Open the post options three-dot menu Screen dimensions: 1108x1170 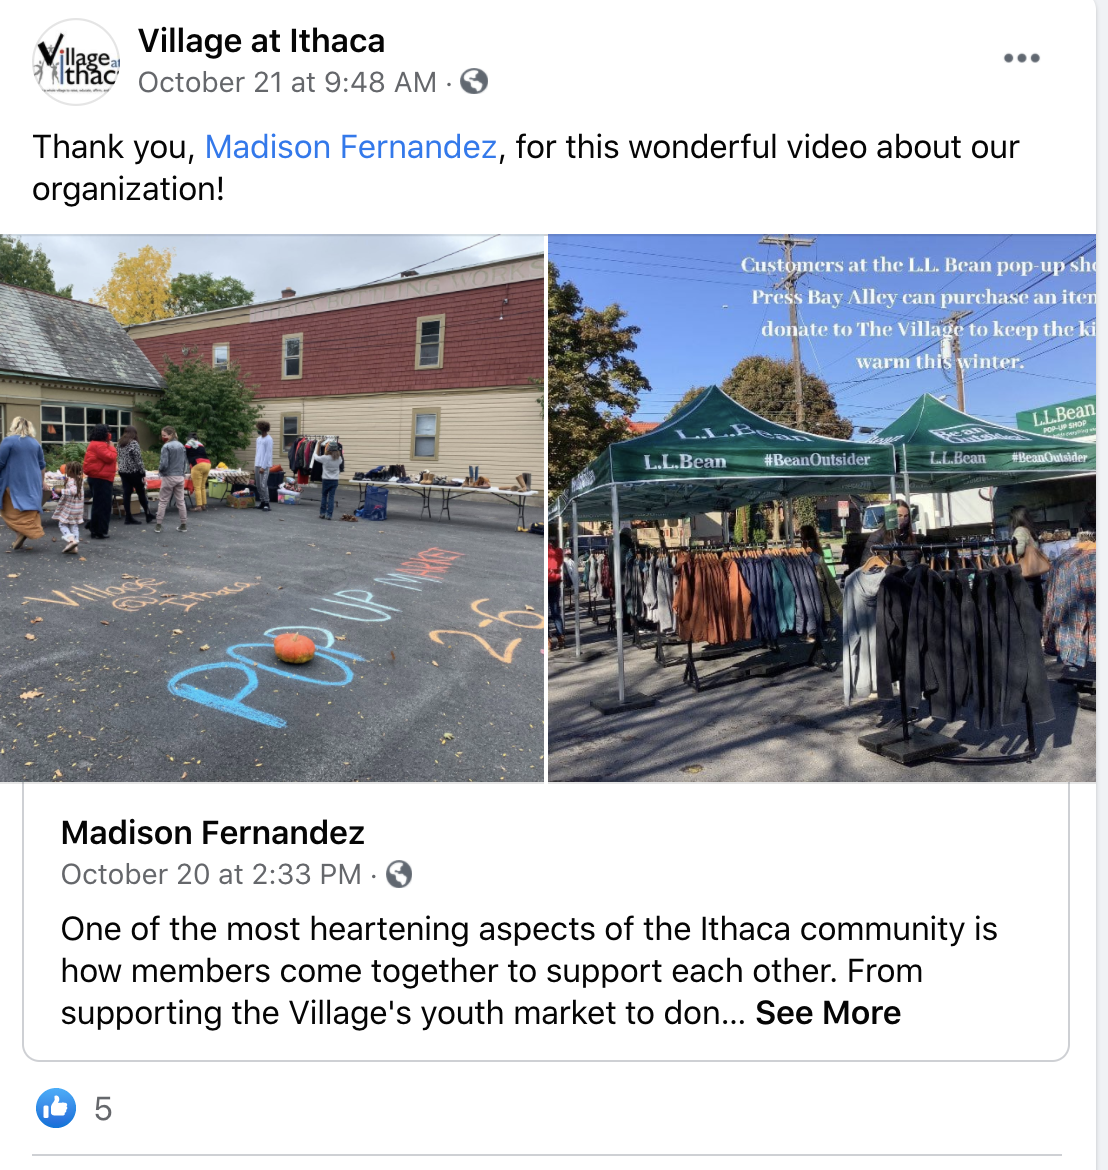tap(1021, 58)
